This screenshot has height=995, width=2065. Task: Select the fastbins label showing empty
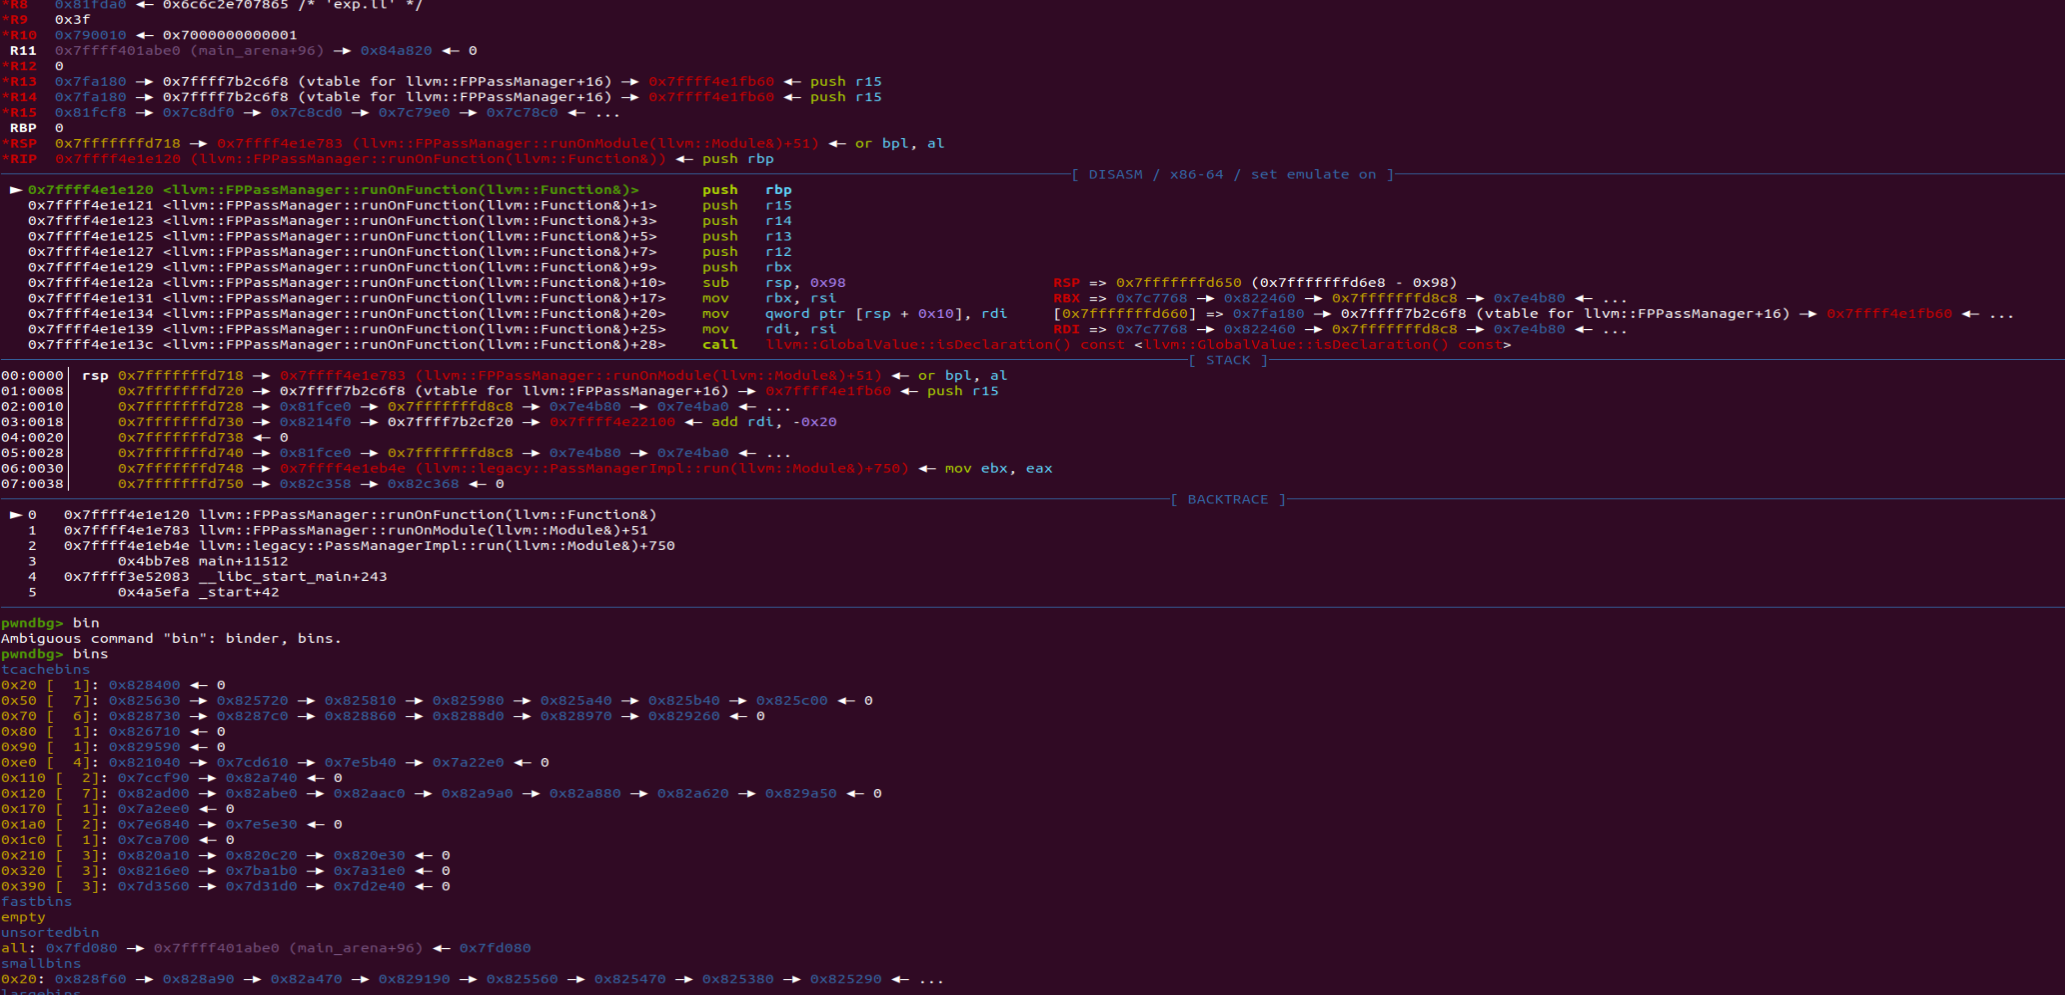pyautogui.click(x=35, y=901)
